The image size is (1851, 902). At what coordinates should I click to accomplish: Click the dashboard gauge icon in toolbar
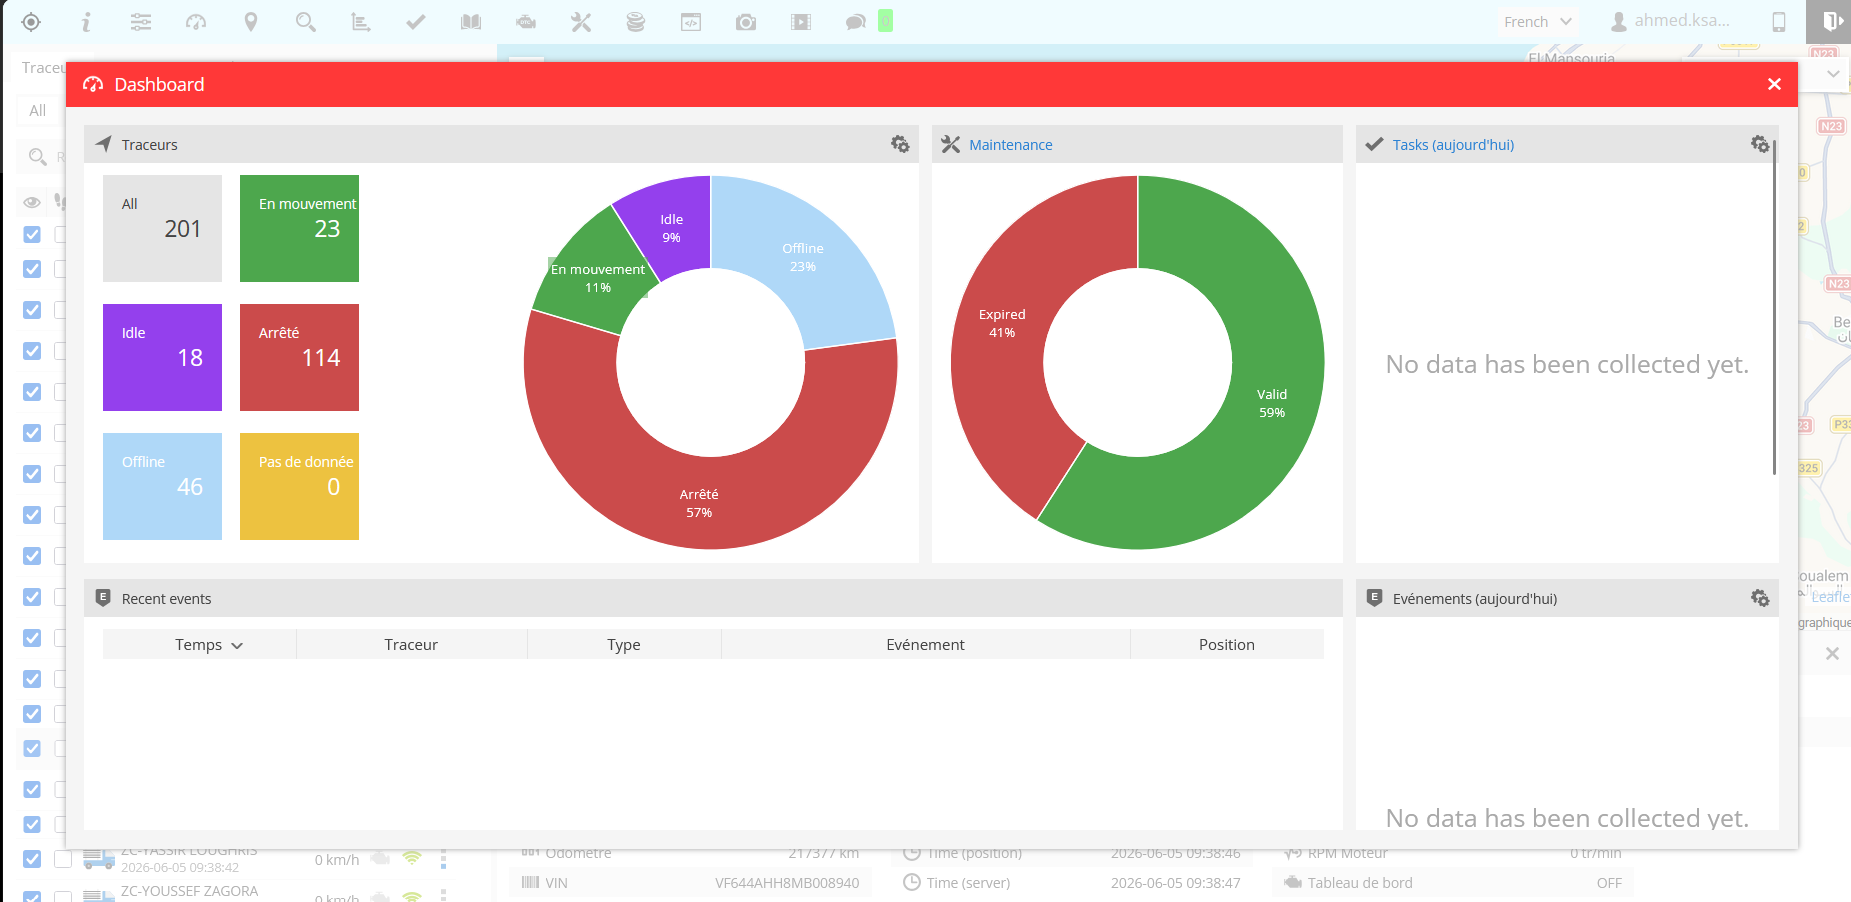click(196, 22)
